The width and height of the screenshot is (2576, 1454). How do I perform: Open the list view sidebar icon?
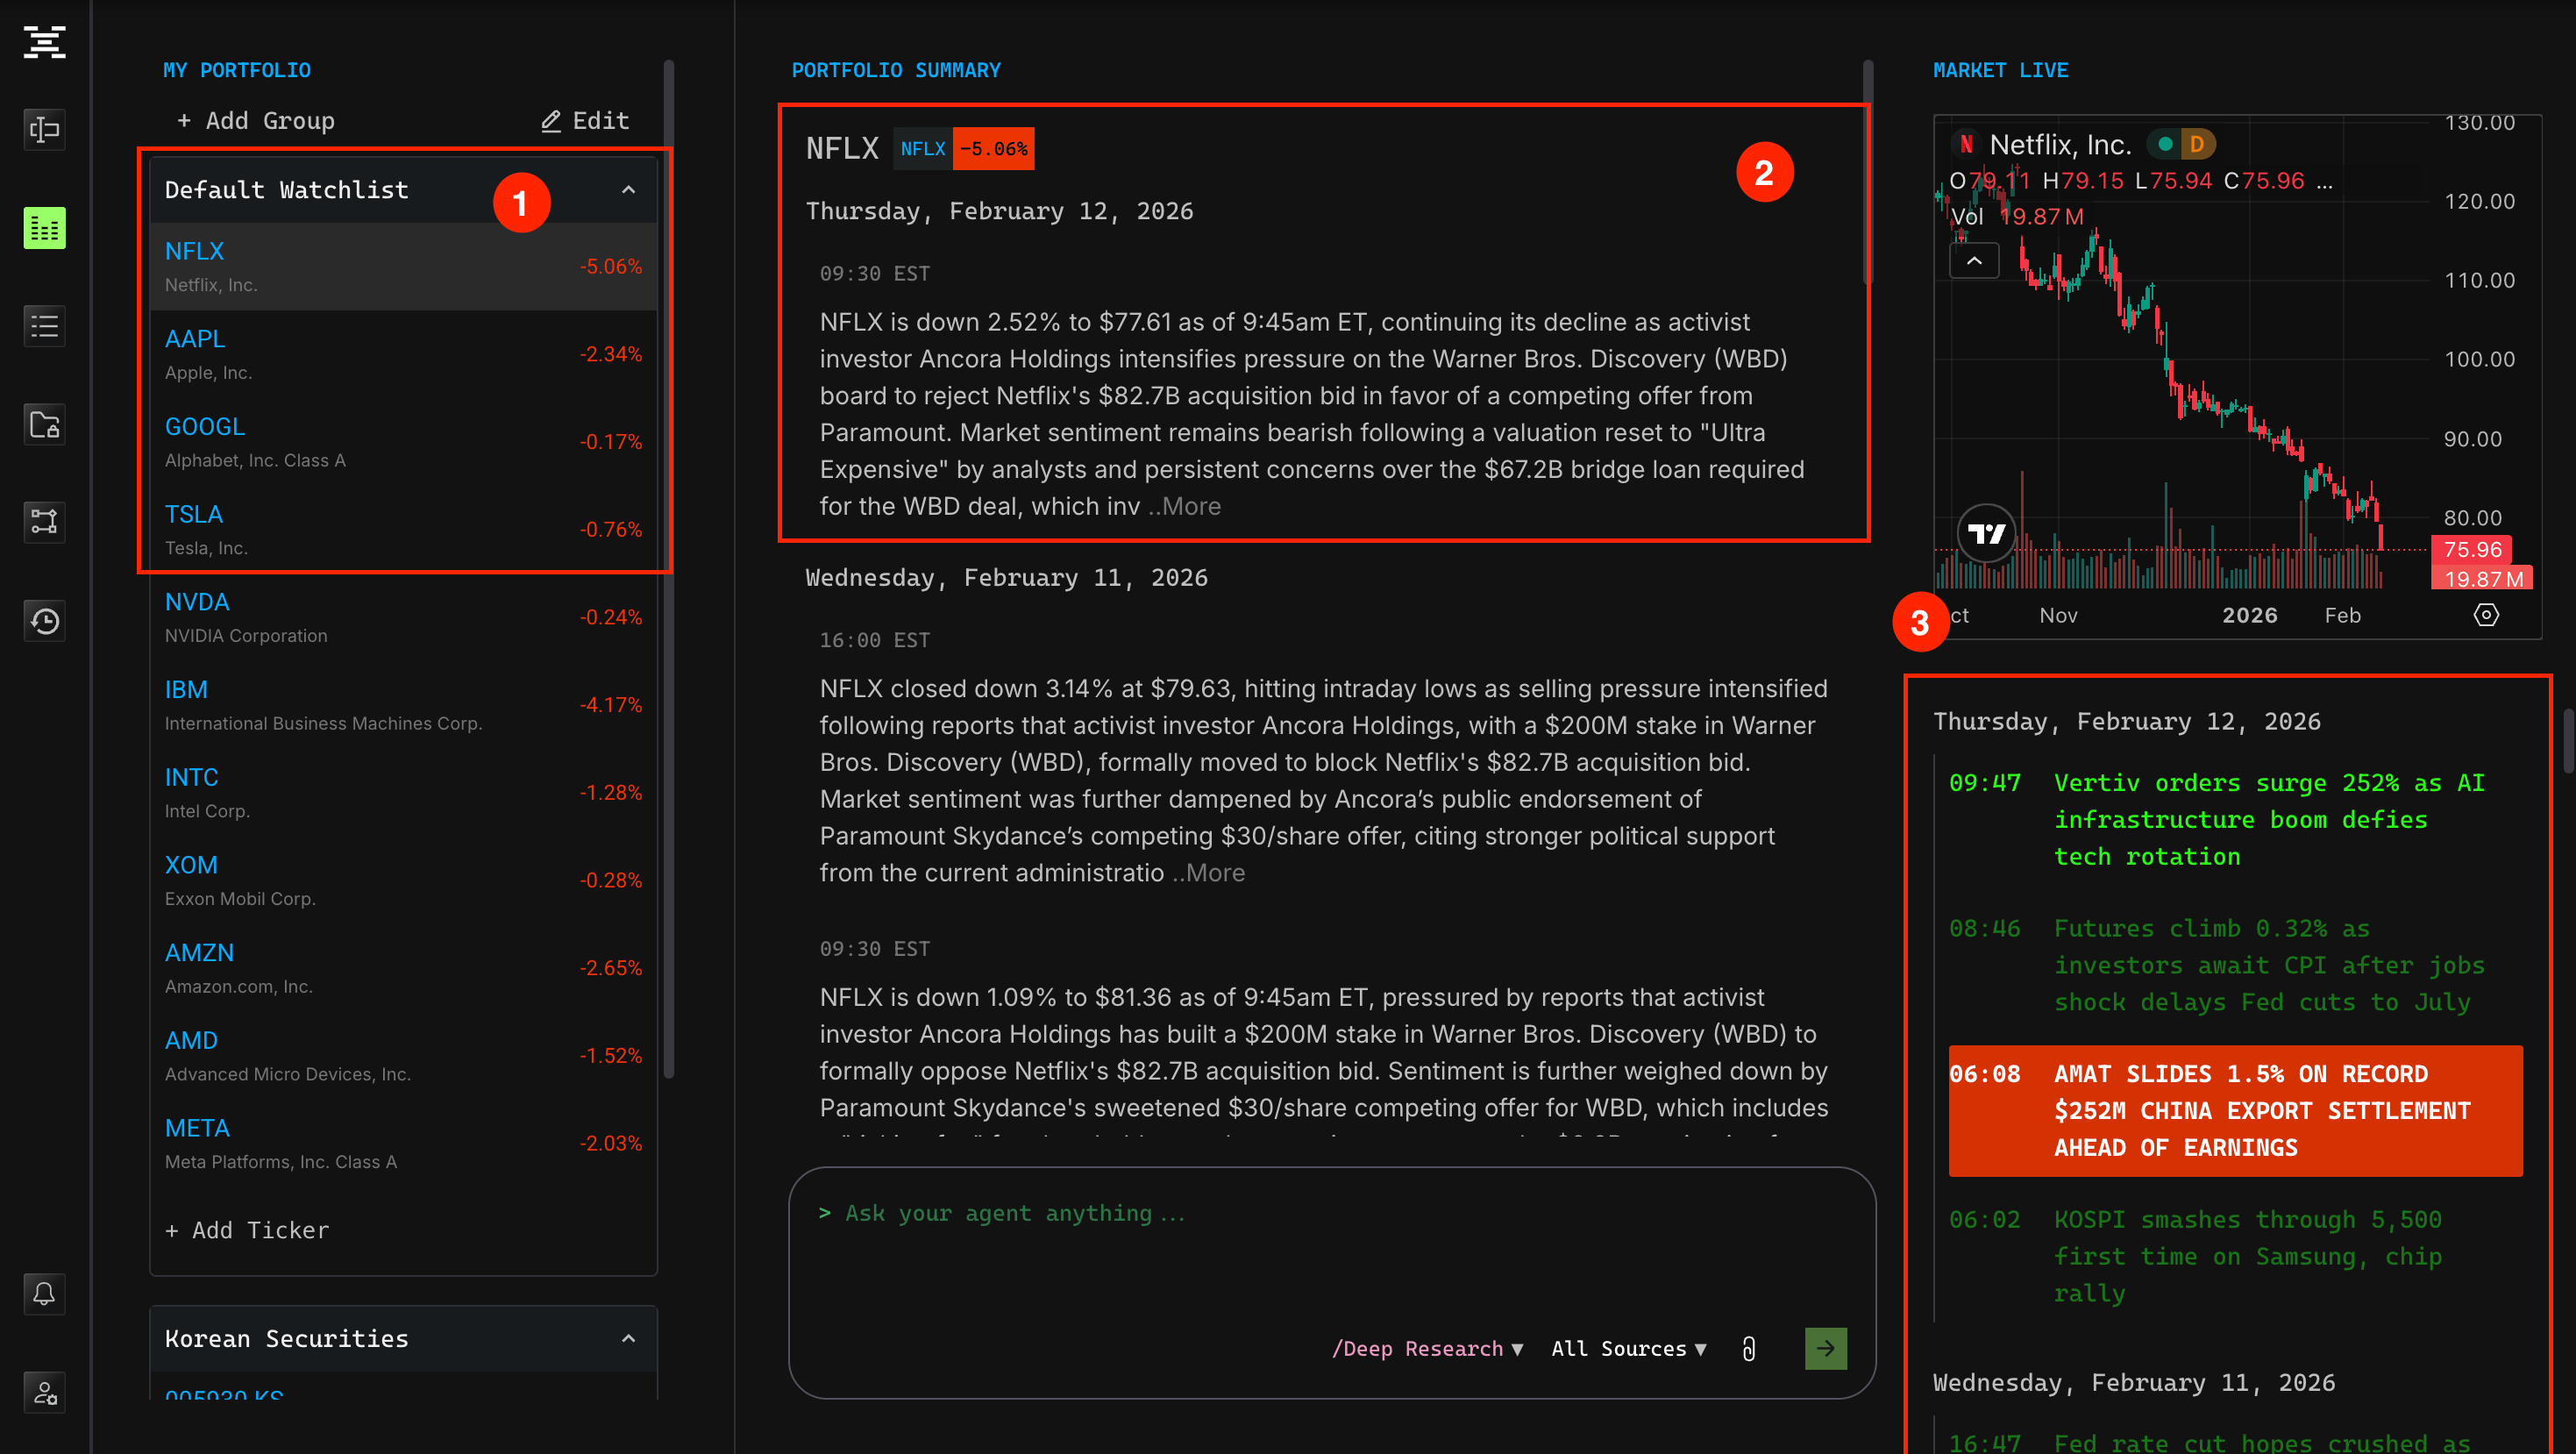coord(44,326)
